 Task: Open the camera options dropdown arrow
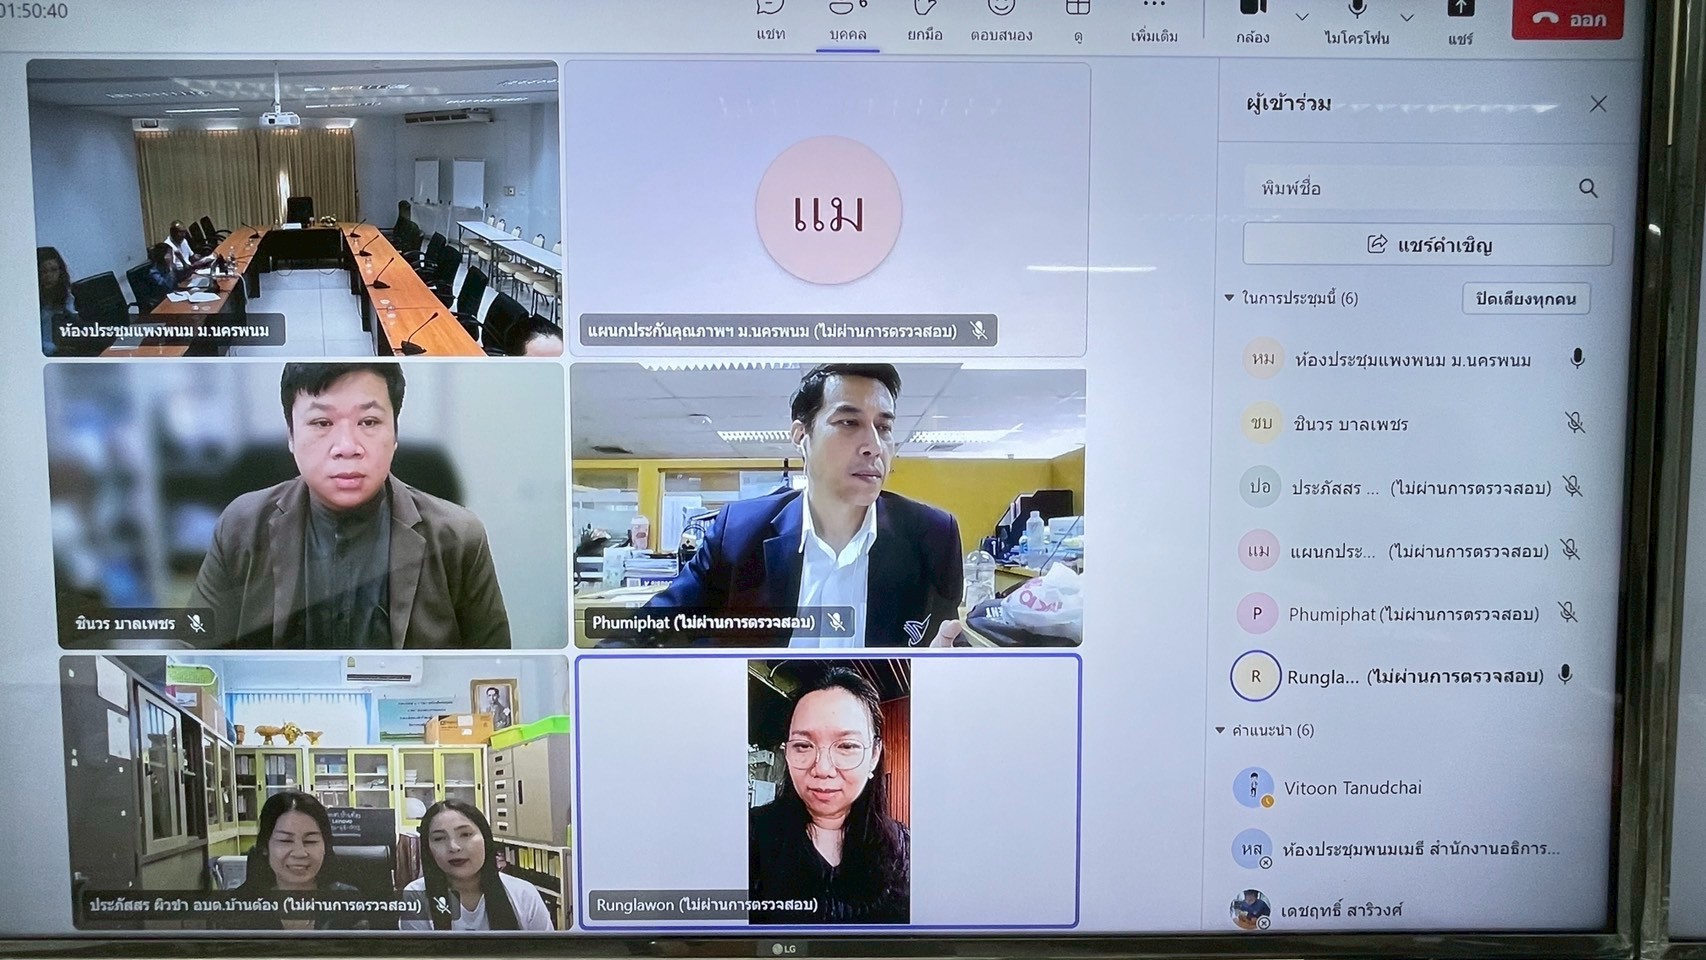pos(1302,17)
